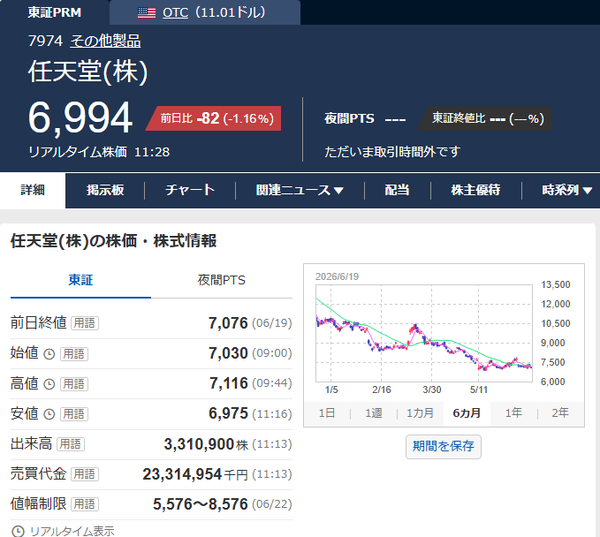This screenshot has height=537, width=600.
Task: Click the 高値 value 7,116
Action: click(x=228, y=383)
